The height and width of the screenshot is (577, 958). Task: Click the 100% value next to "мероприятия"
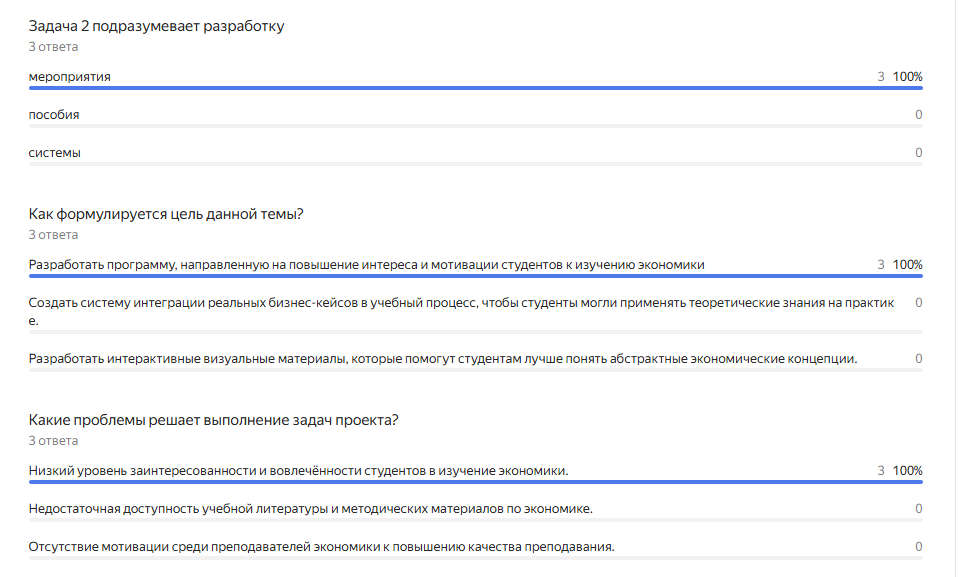coord(907,77)
